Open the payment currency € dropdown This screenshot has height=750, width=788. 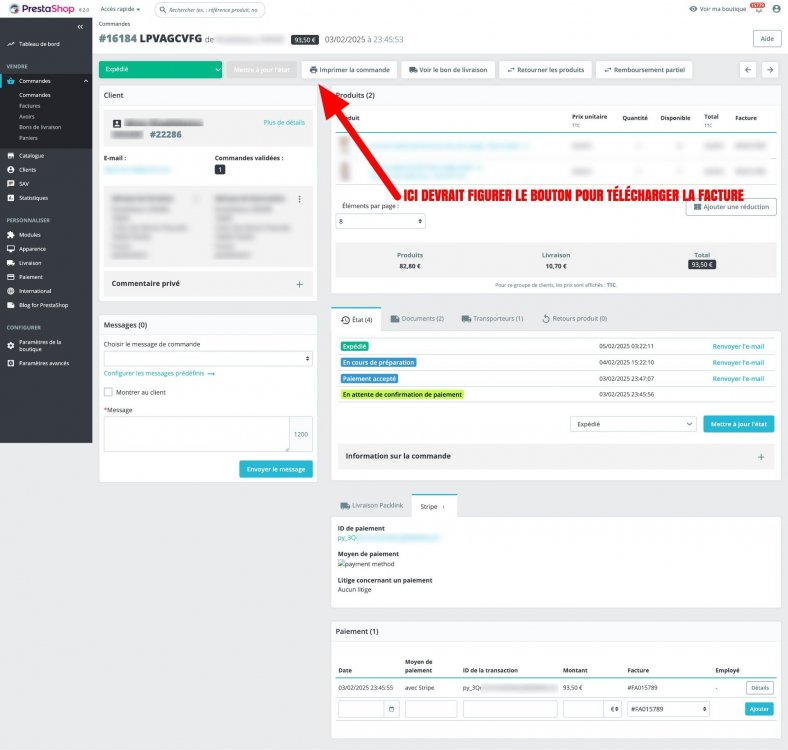tap(613, 709)
